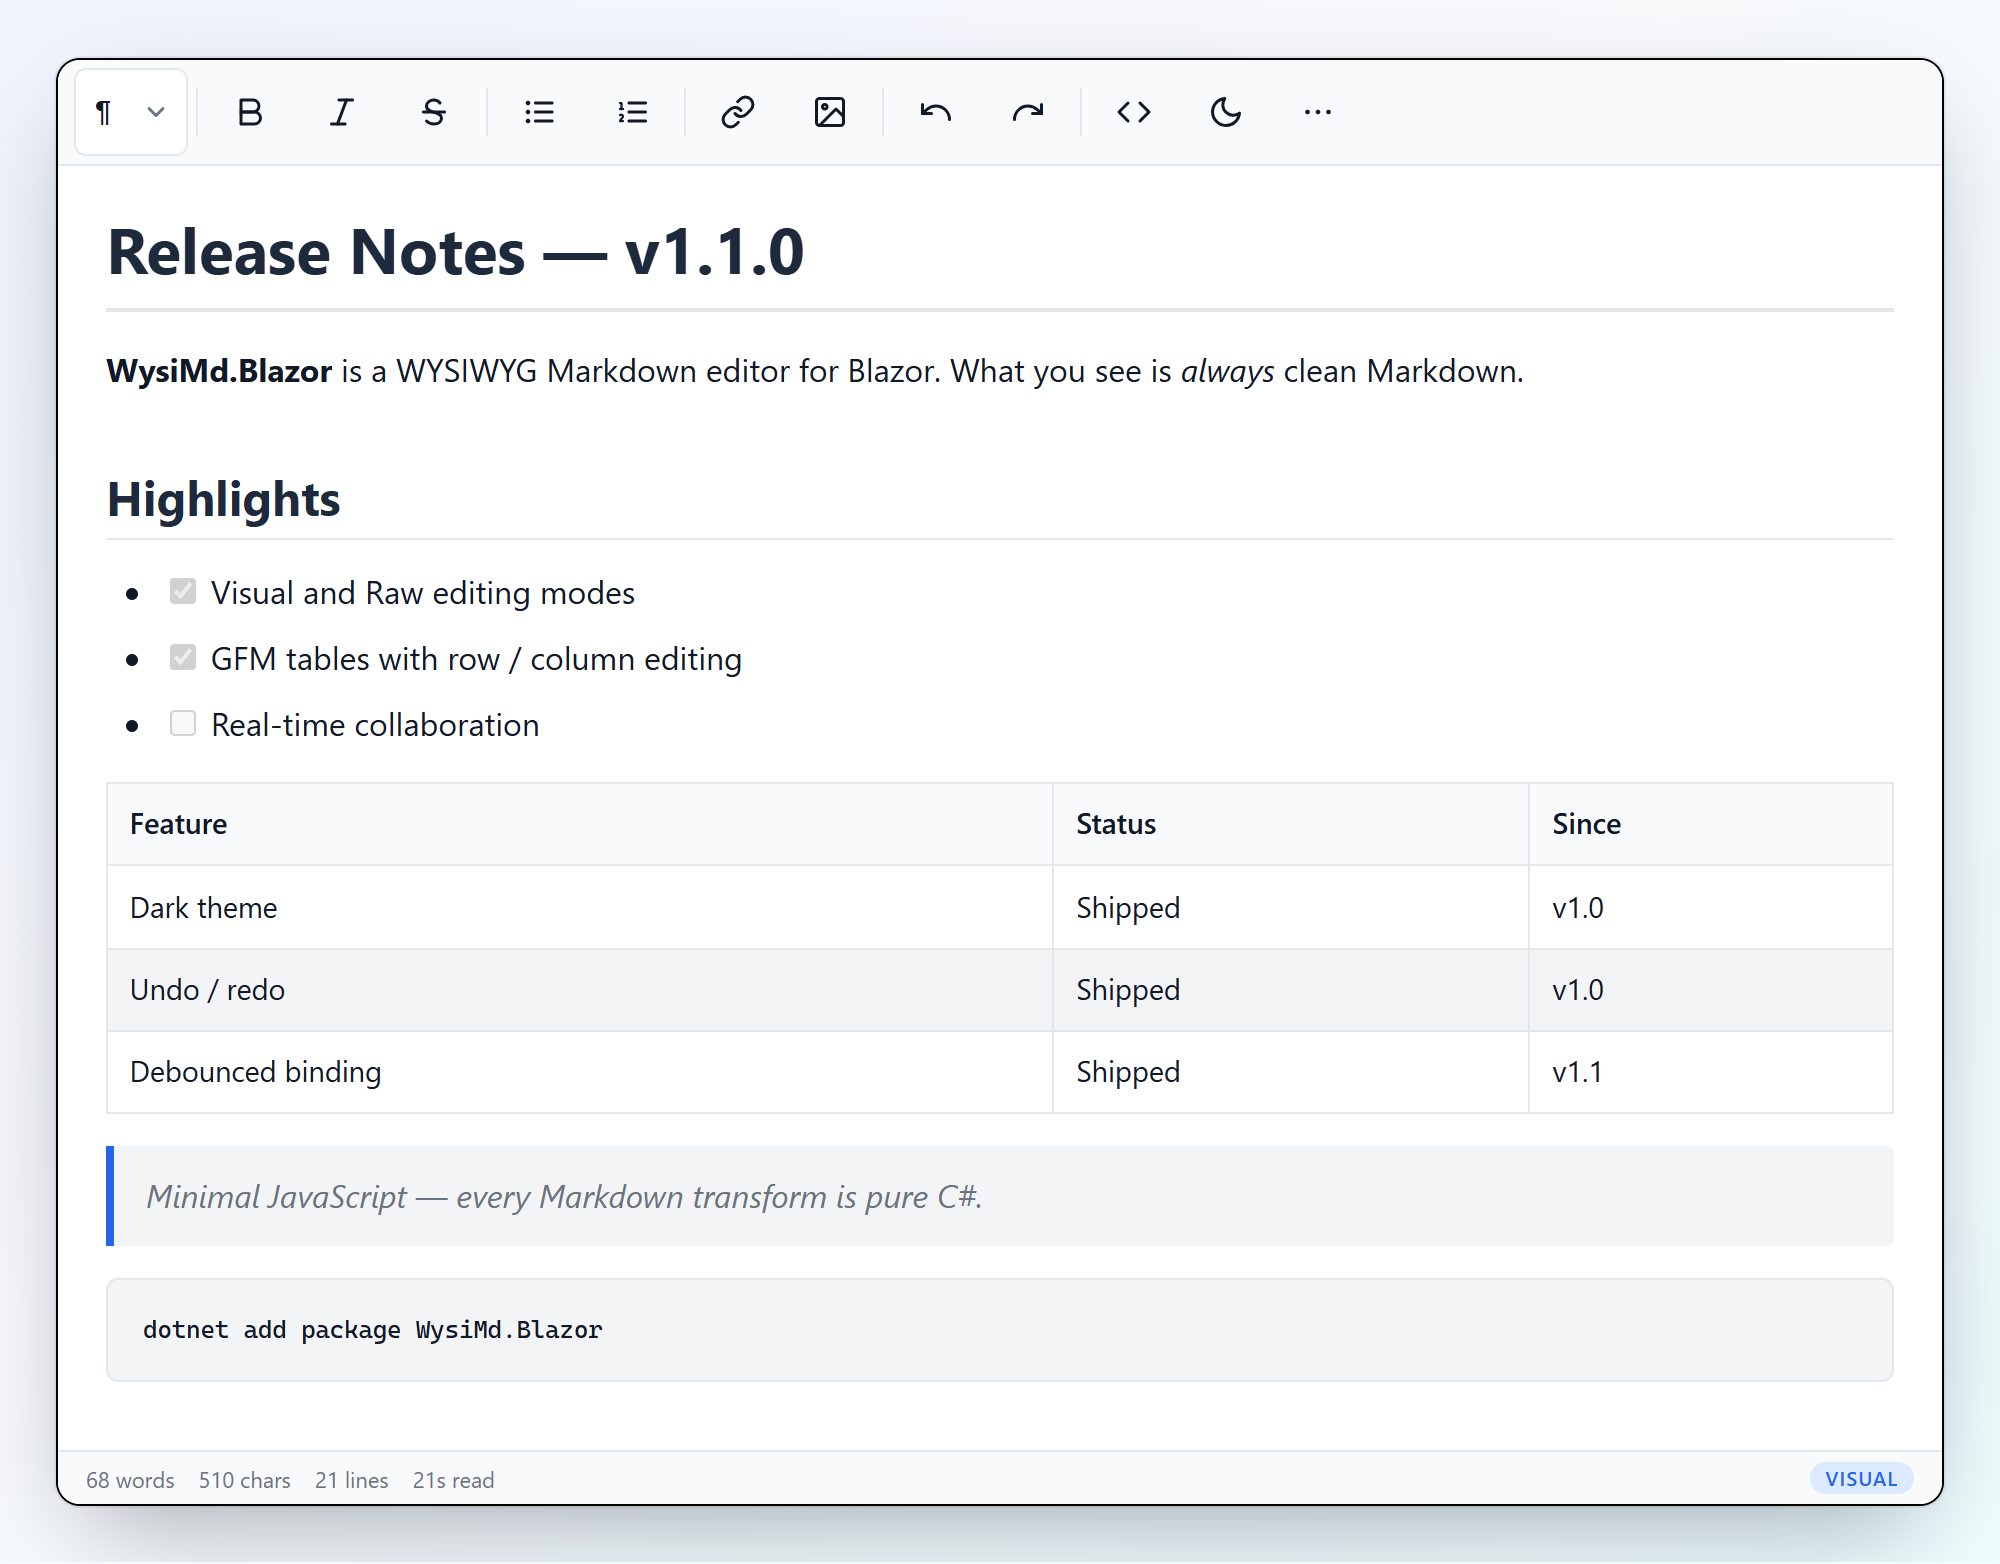Open the more options ellipsis menu
The height and width of the screenshot is (1564, 2000).
point(1318,112)
